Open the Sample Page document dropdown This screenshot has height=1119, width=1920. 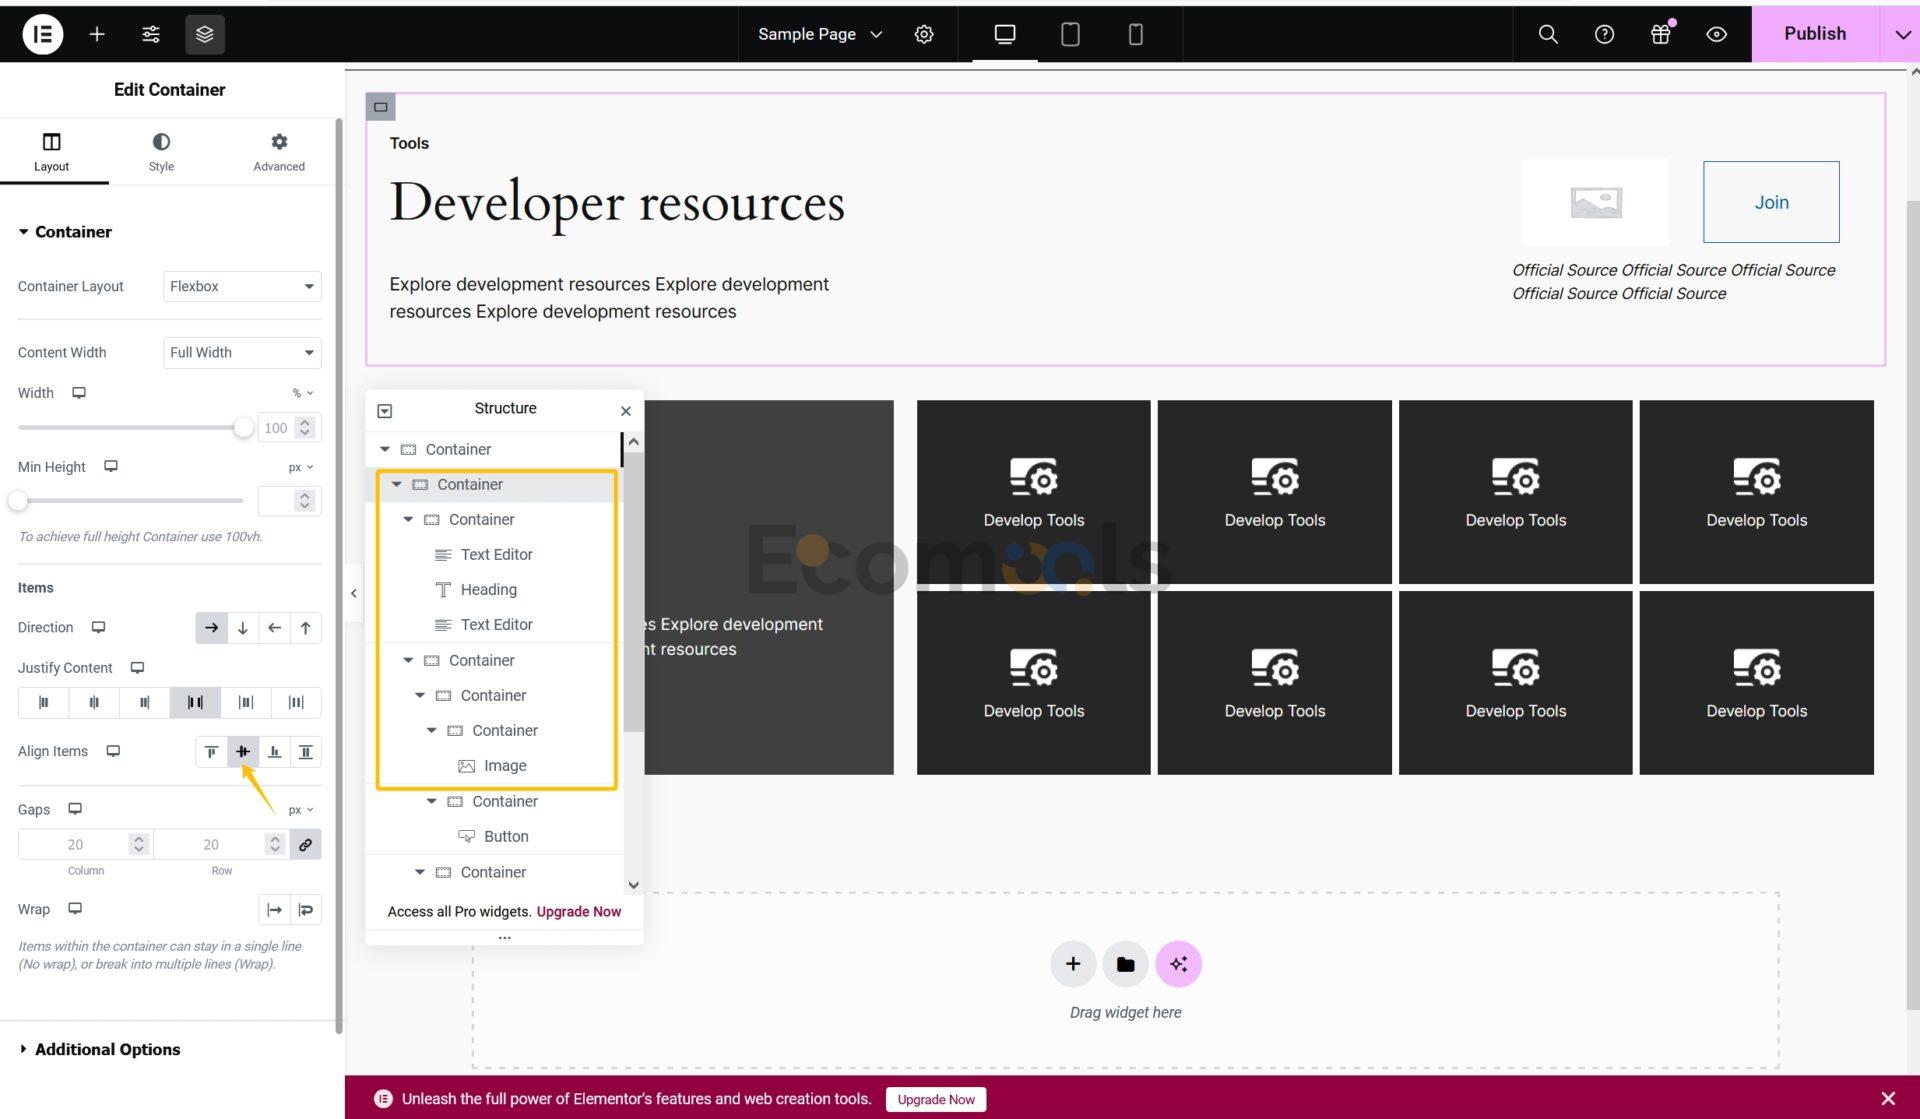click(x=820, y=34)
